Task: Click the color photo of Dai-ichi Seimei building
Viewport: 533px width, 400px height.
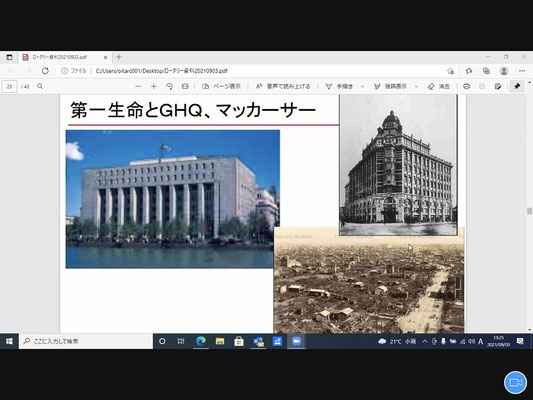Action: pos(173,199)
